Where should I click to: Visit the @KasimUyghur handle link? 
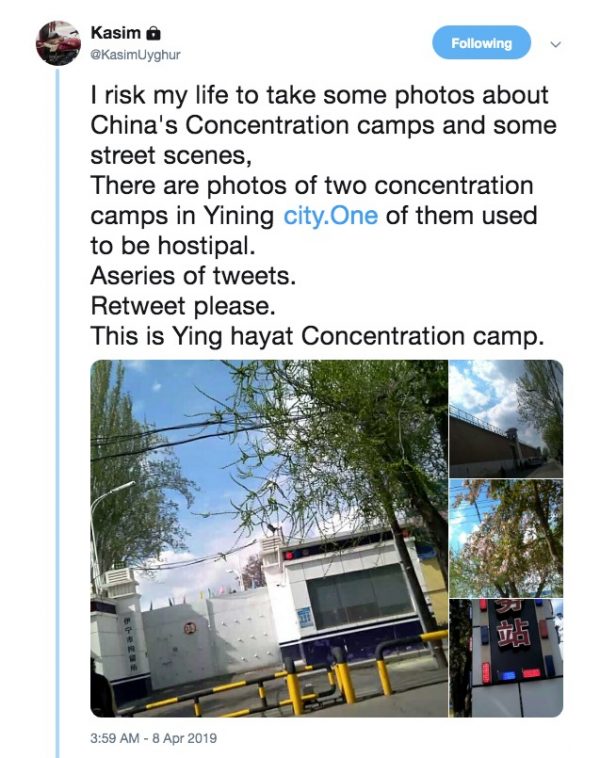pyautogui.click(x=135, y=55)
